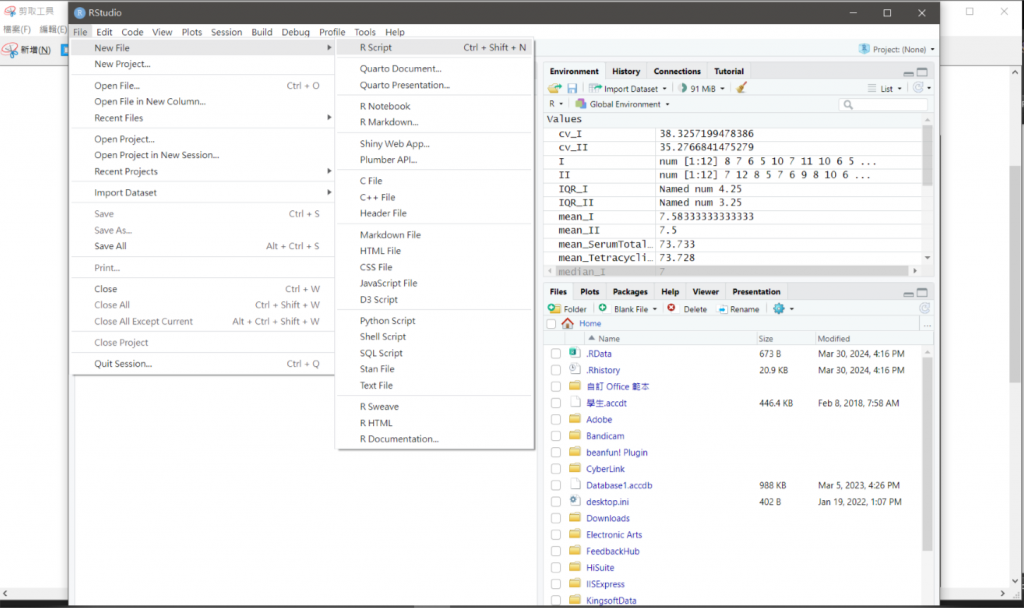
Task: Choose R Script from New File submenu
Action: (x=434, y=48)
